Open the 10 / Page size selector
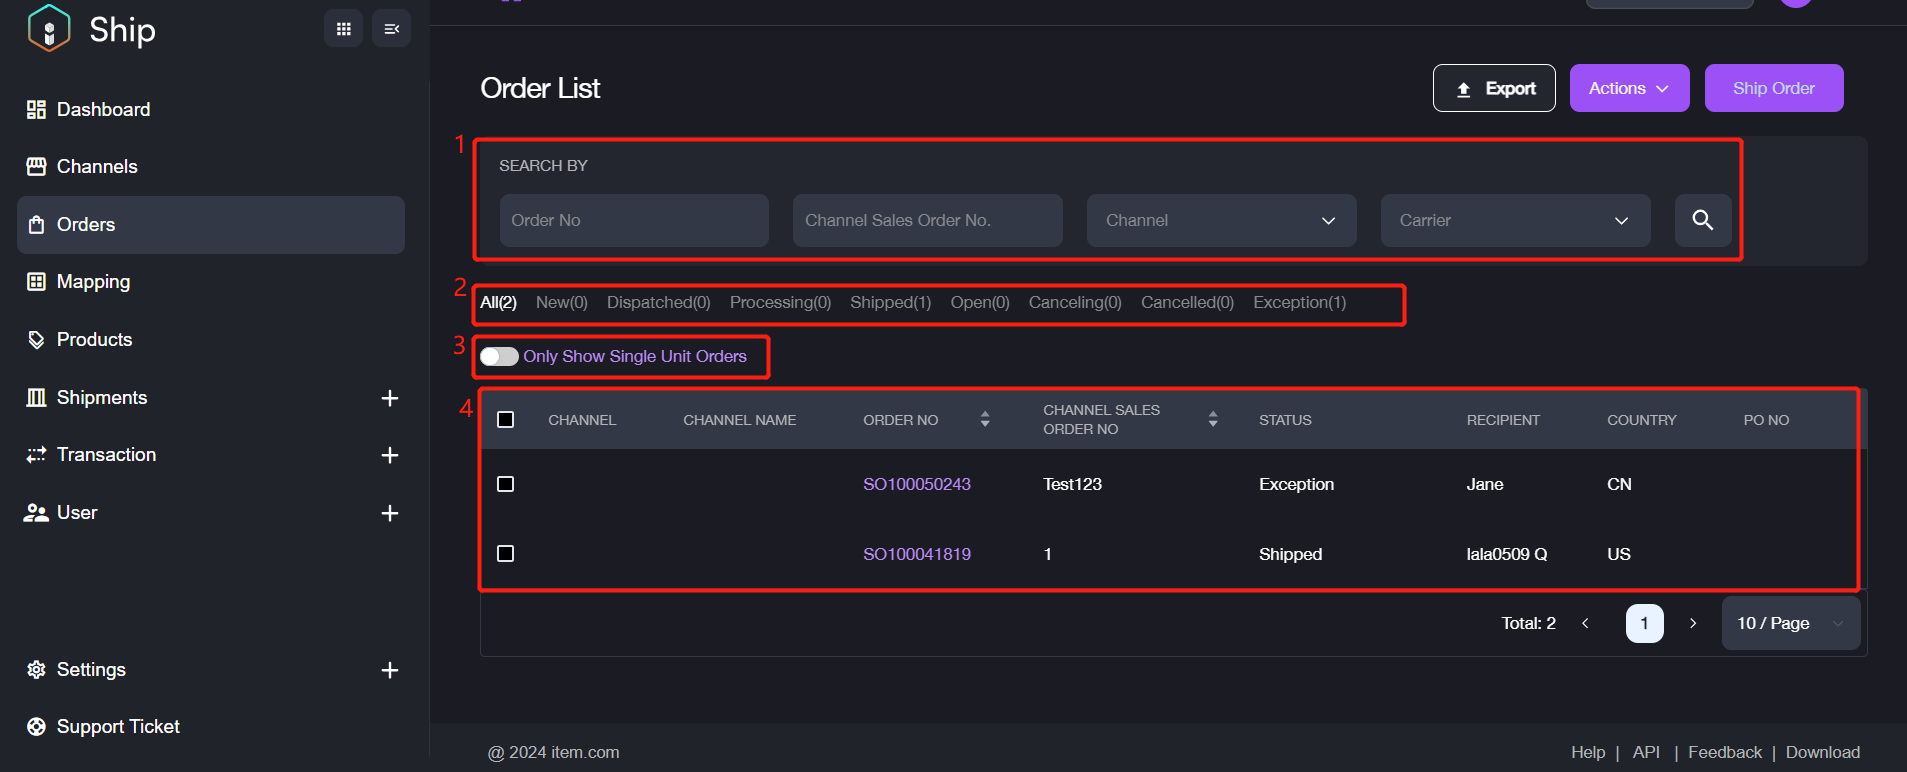1907x772 pixels. 1790,623
